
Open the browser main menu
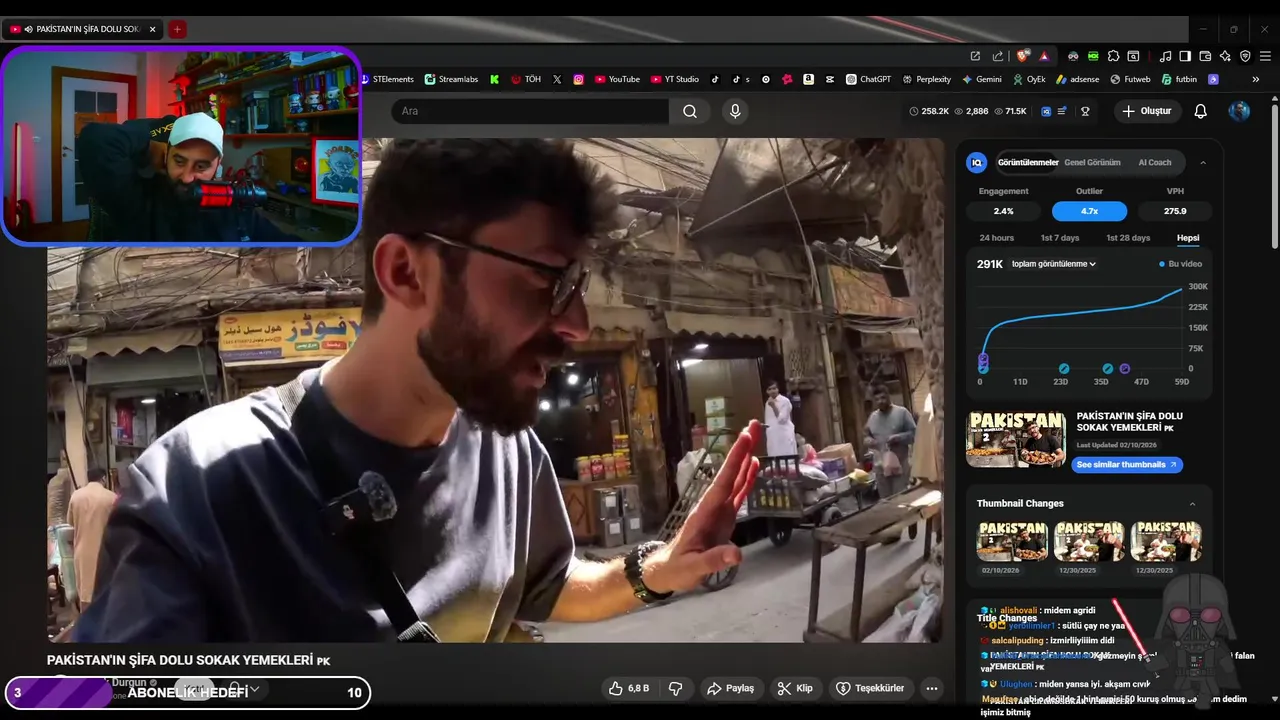click(1265, 56)
